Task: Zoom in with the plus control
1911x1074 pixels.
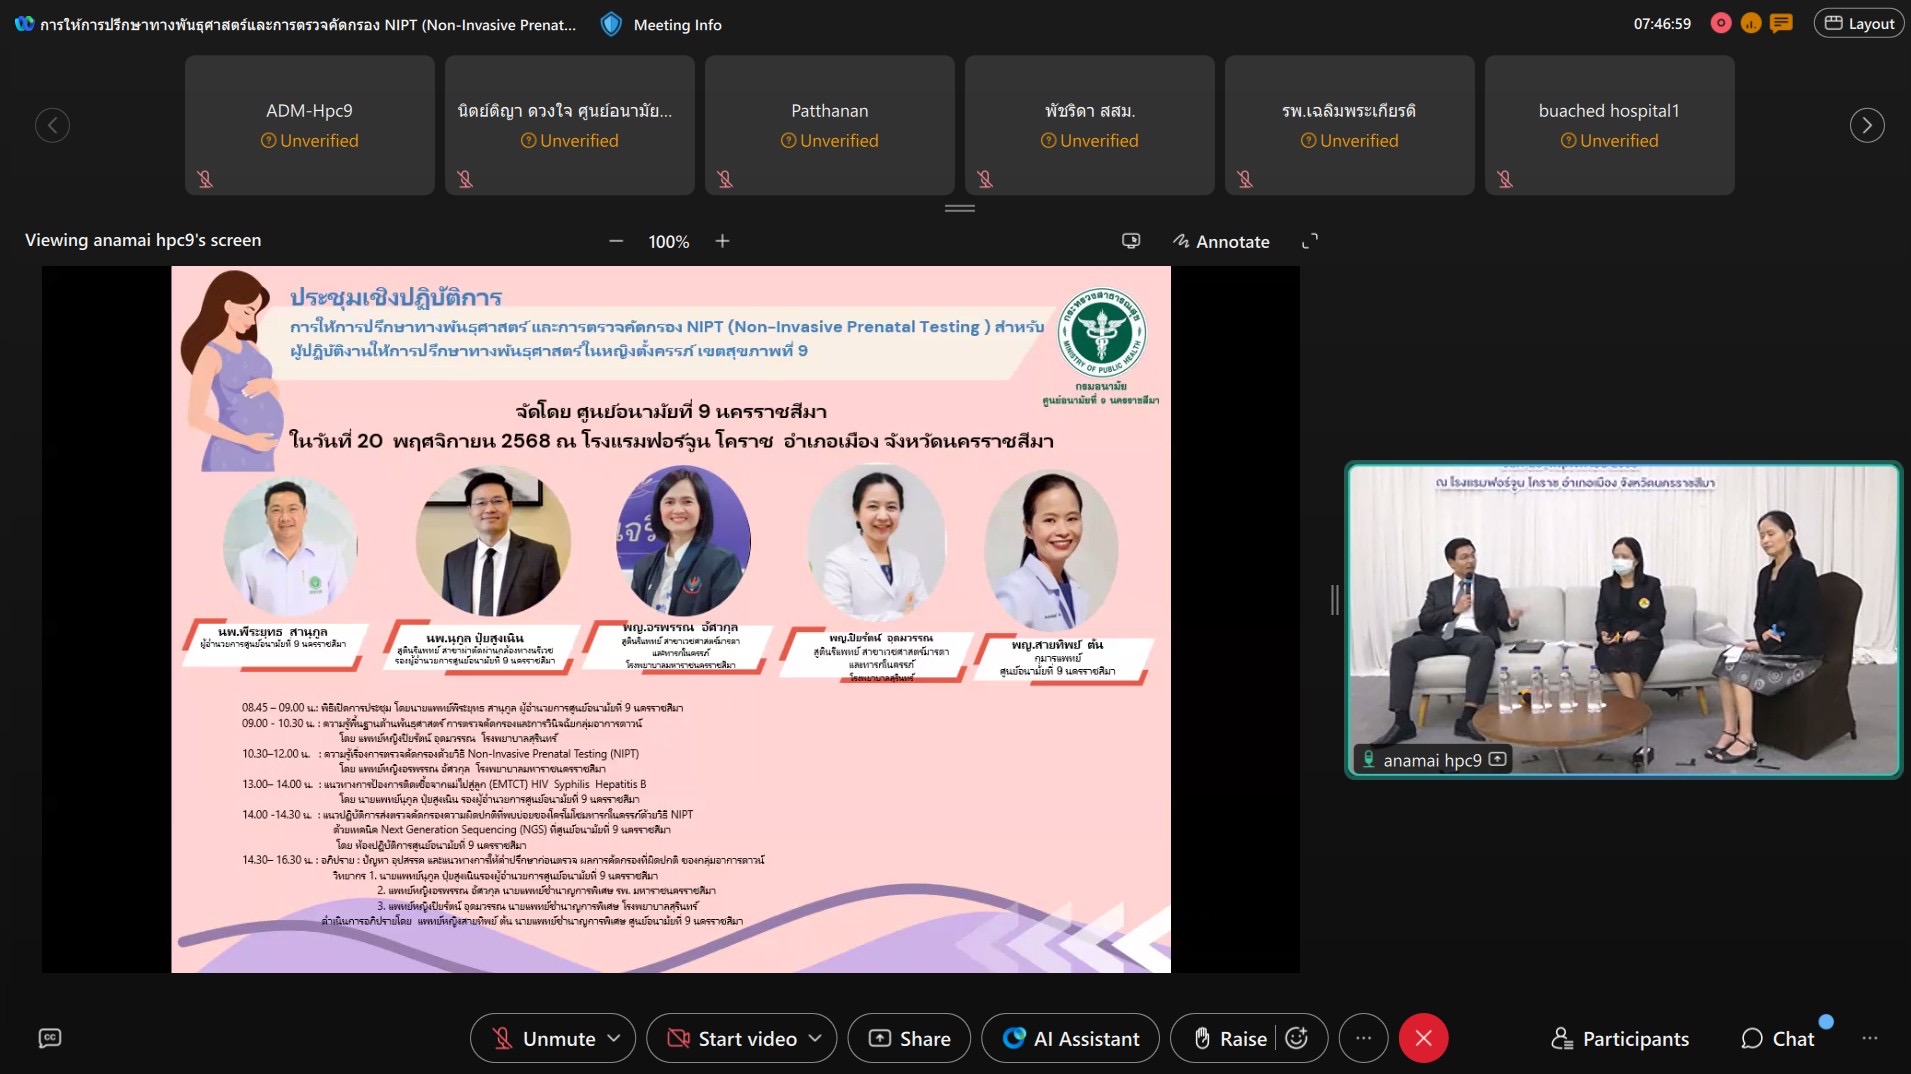Action: pos(722,241)
